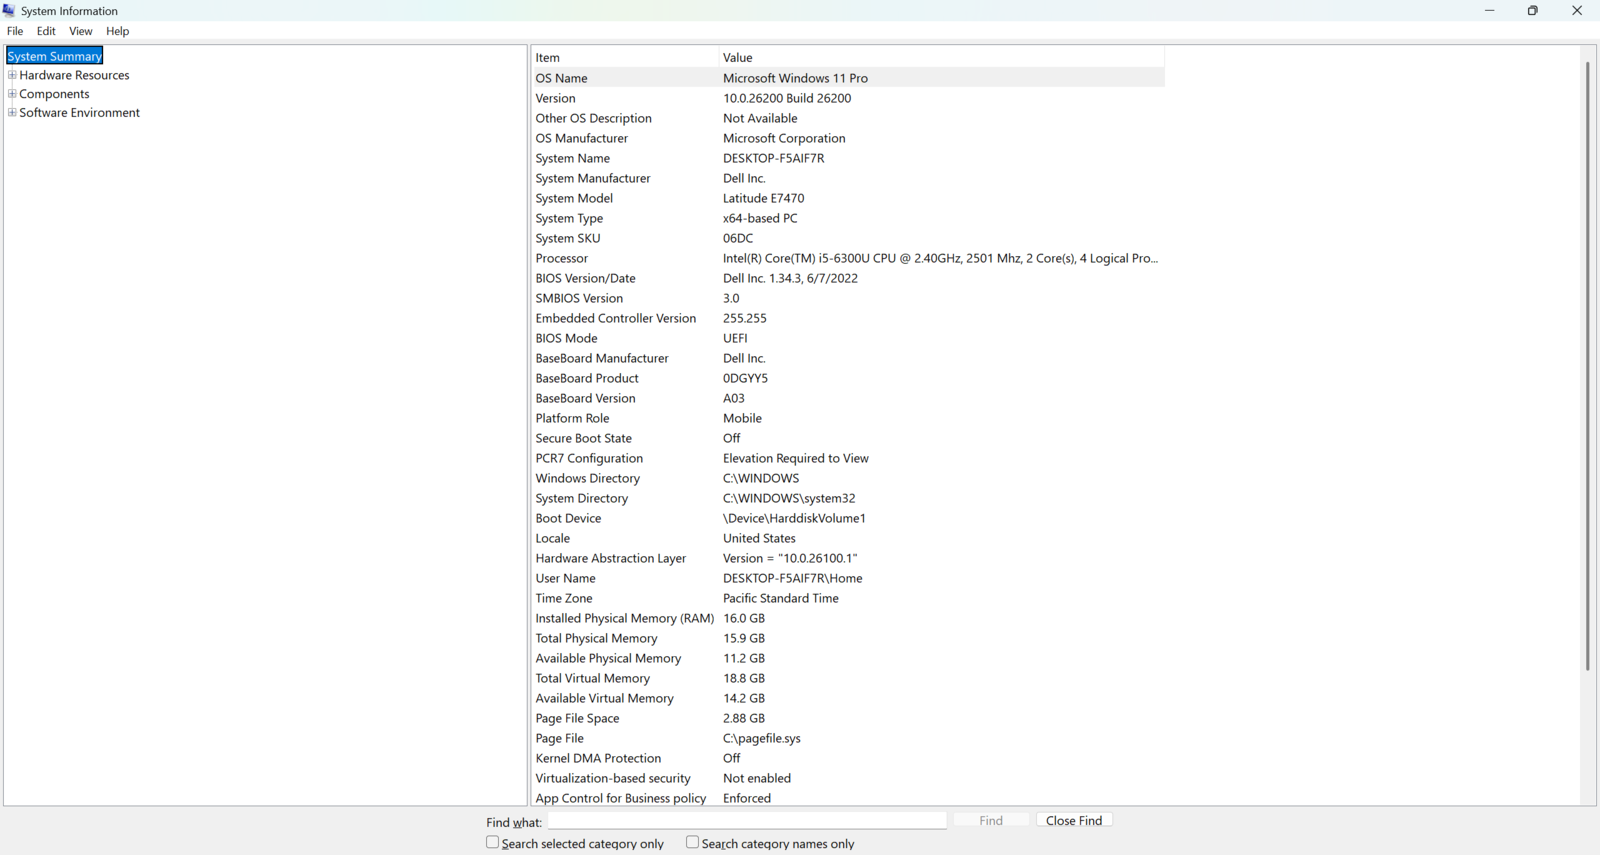Open the Help menu

(x=117, y=31)
